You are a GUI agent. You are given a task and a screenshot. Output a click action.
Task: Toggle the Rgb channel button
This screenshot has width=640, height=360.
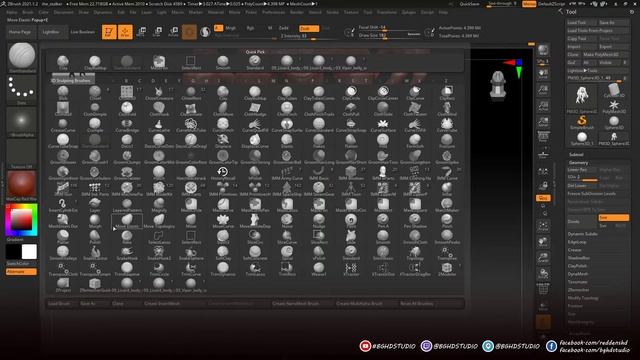point(251,28)
